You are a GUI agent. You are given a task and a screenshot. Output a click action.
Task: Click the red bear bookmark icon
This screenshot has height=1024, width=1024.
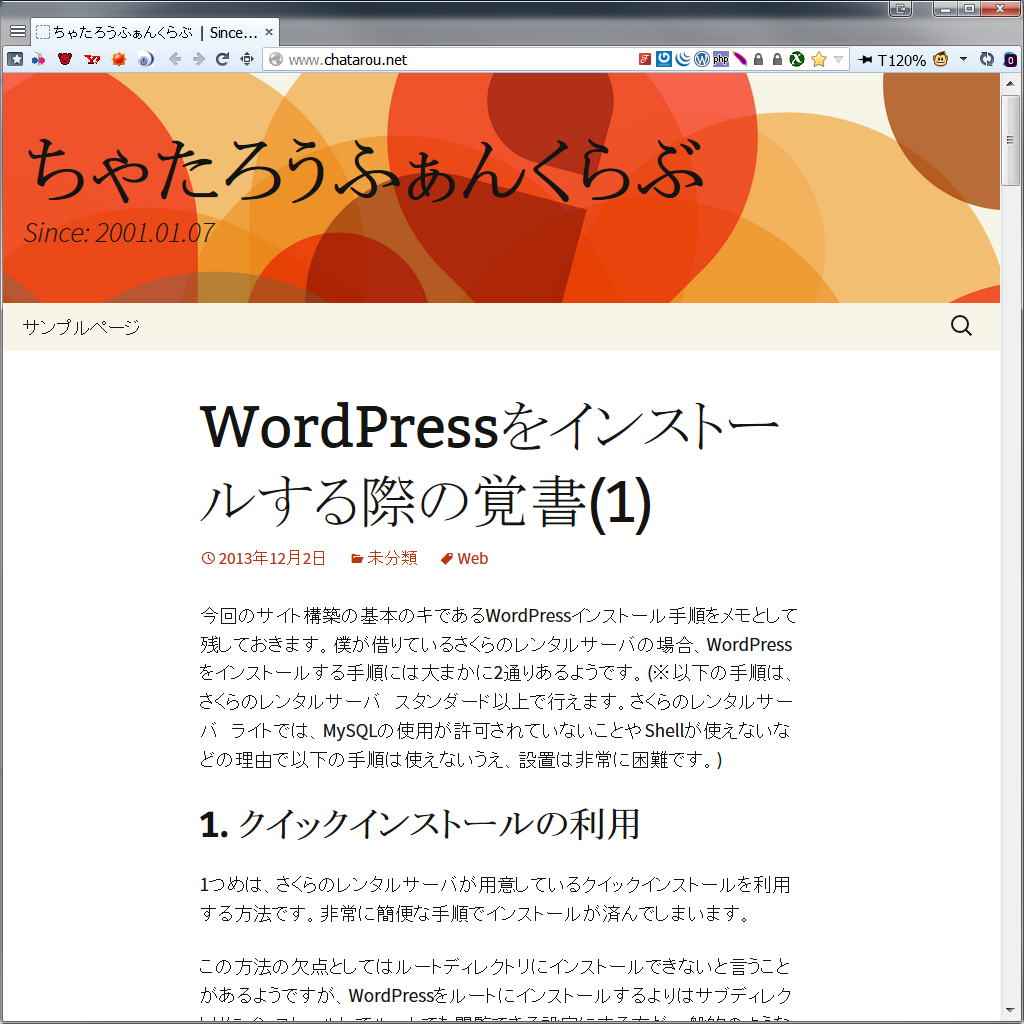click(x=65, y=59)
